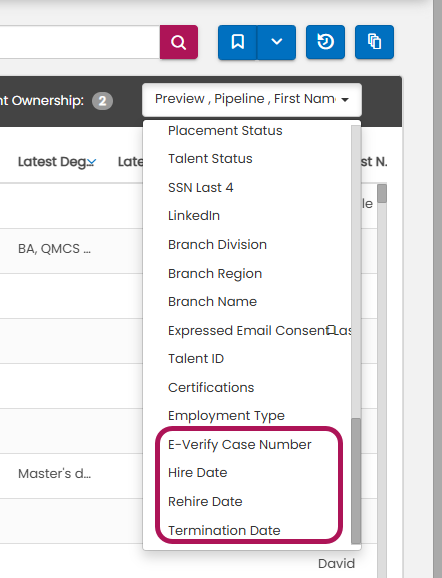The width and height of the screenshot is (442, 578).
Task: Select LinkedIn column option
Action: pos(194,216)
